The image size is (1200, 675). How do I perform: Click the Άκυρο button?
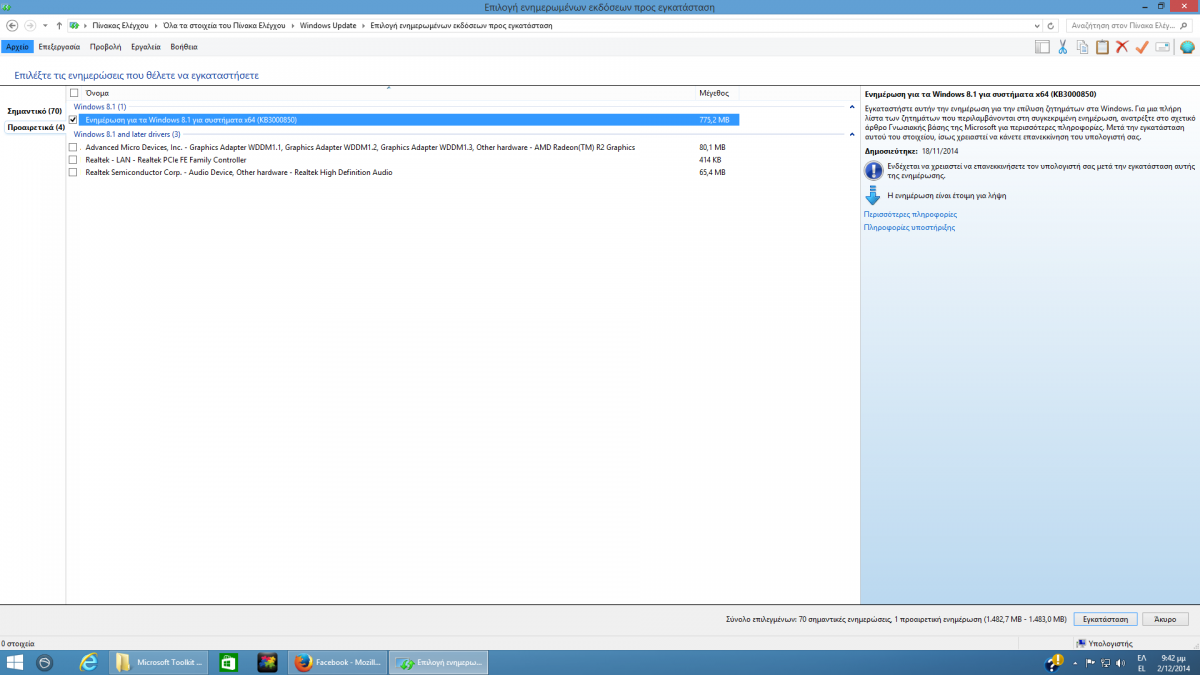point(1165,619)
